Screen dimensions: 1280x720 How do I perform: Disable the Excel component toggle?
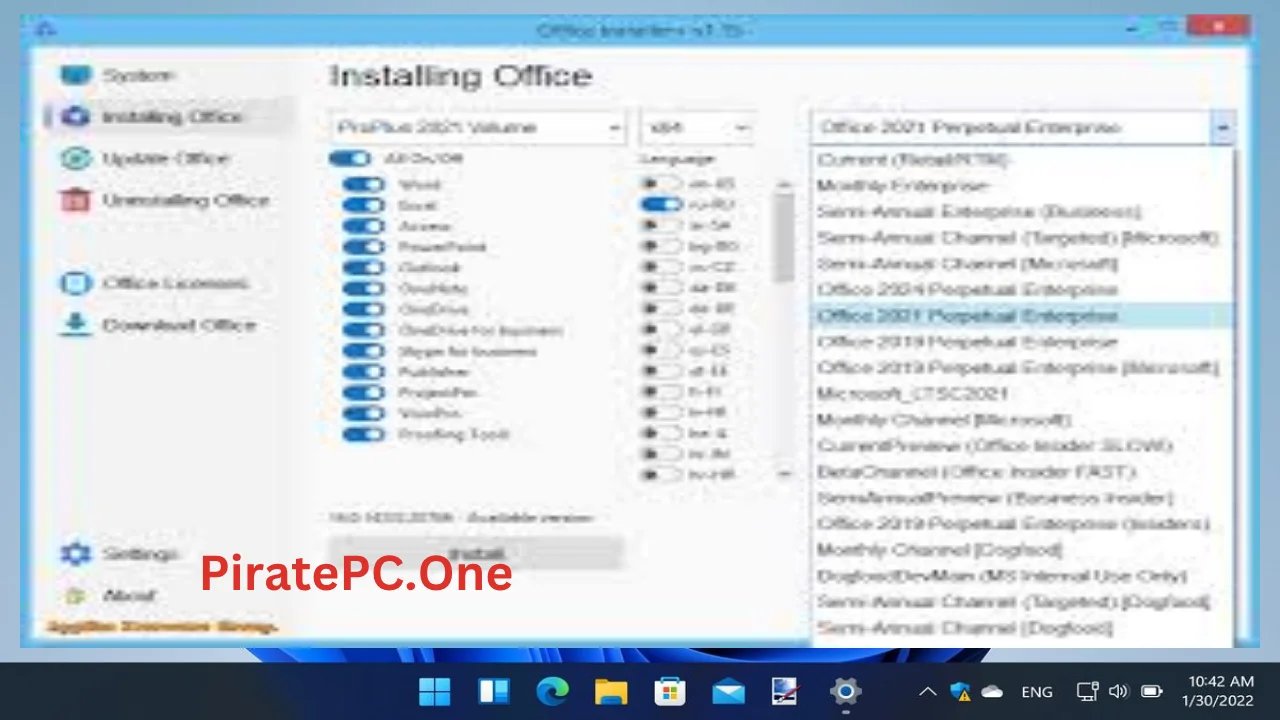coord(363,206)
